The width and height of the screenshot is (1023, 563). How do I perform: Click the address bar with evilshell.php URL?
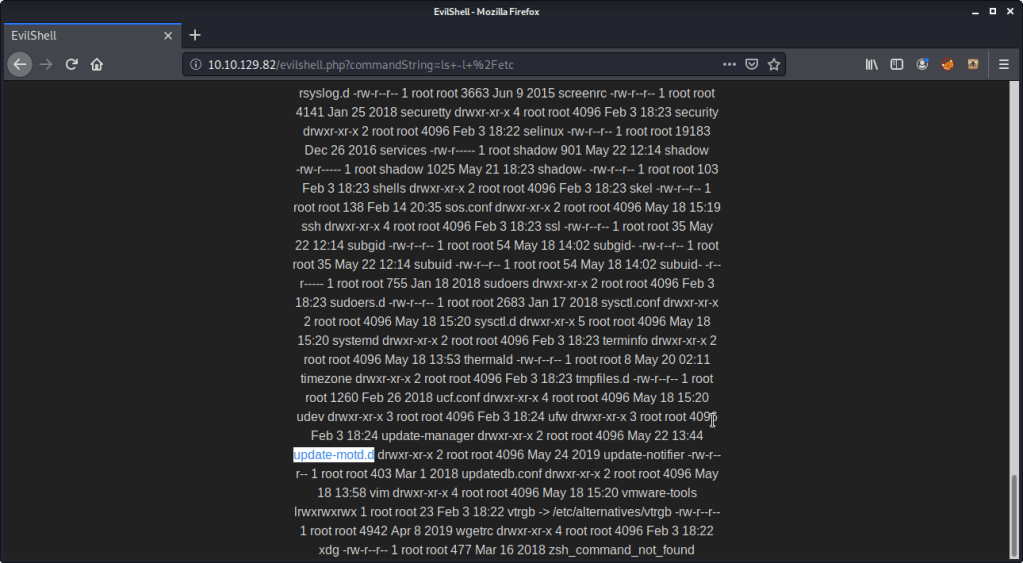[450, 64]
